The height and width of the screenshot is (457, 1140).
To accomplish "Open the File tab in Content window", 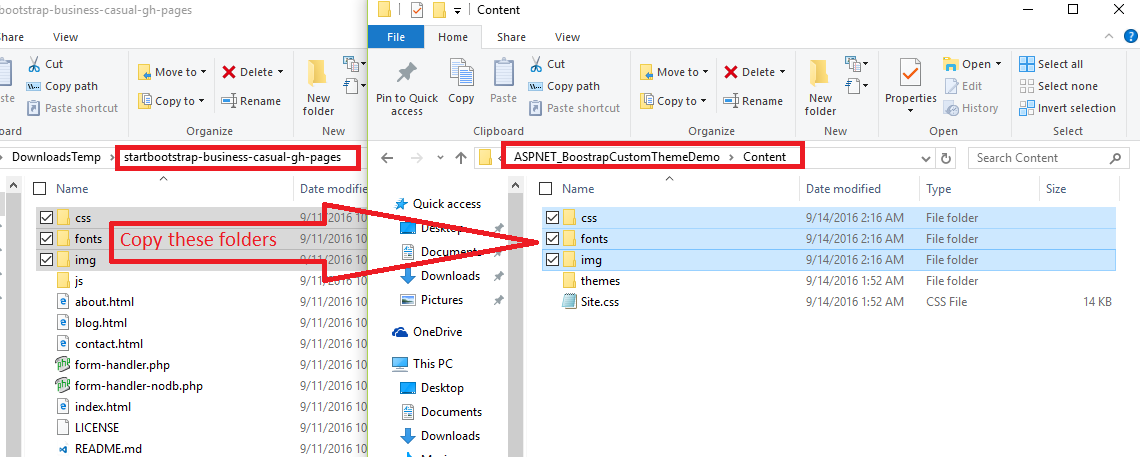I will click(x=396, y=37).
